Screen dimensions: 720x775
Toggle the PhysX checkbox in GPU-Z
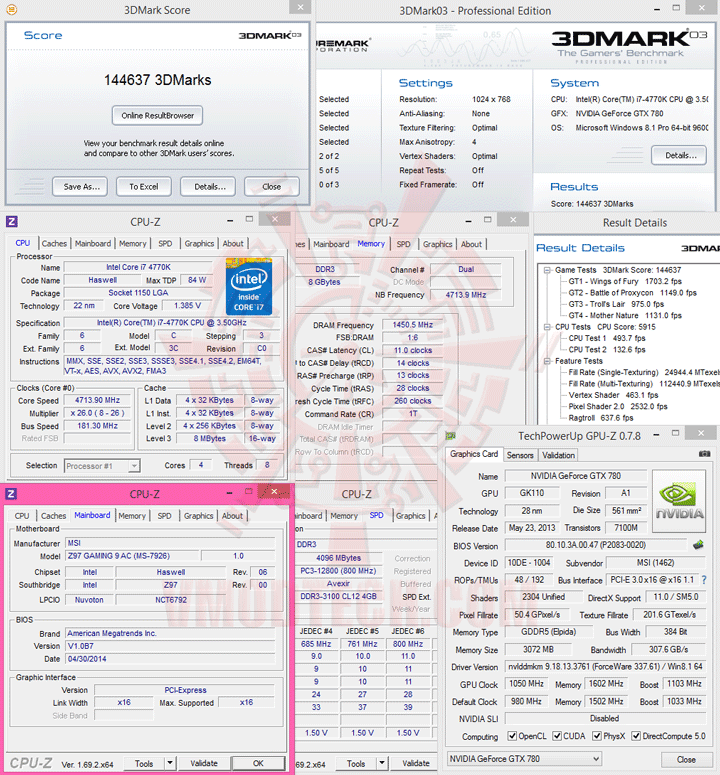(596, 736)
